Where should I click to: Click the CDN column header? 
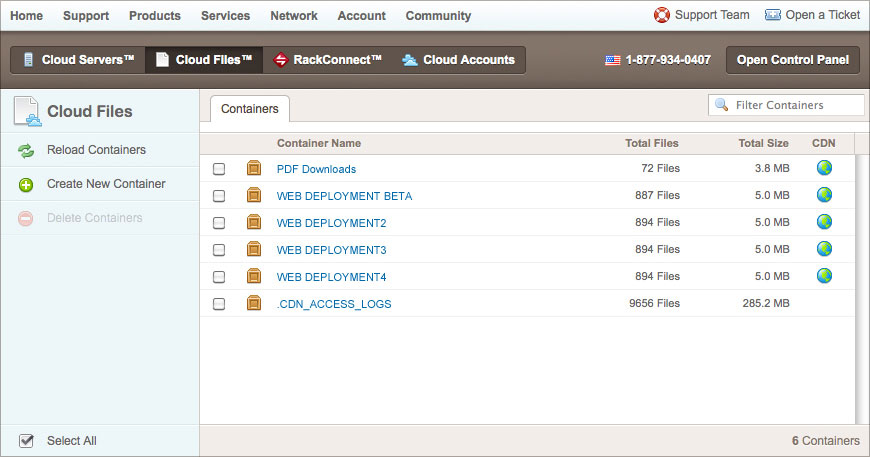823,143
